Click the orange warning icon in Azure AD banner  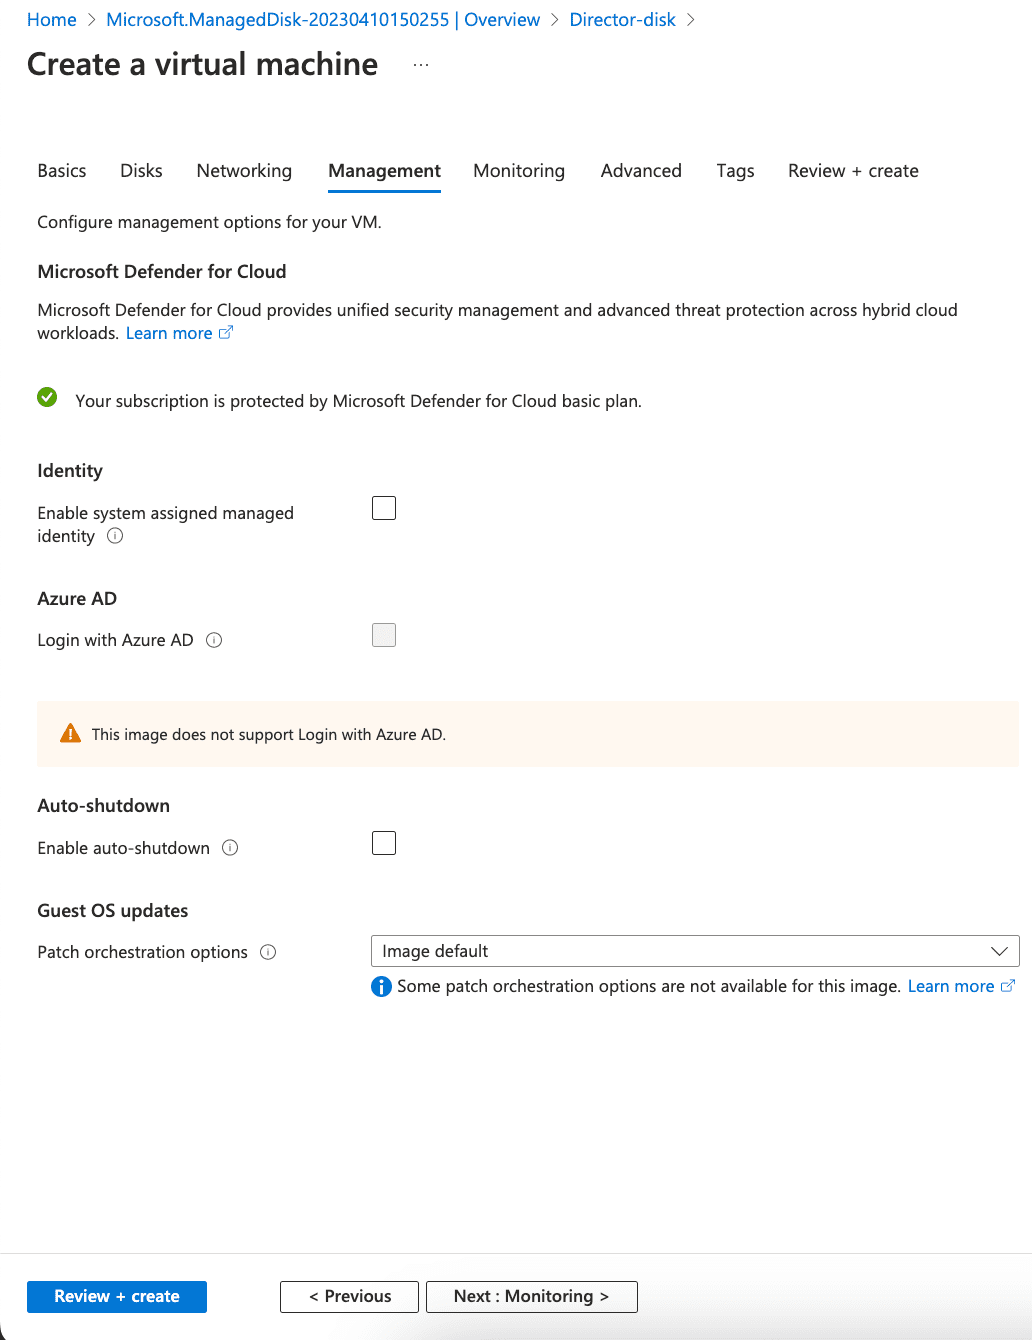tap(70, 734)
